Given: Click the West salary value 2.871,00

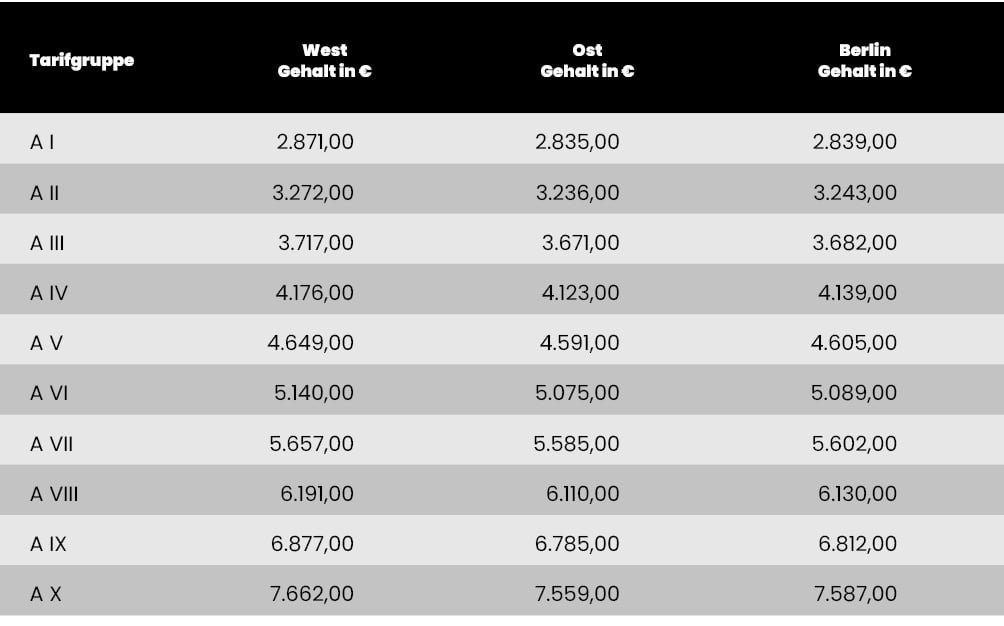Looking at the screenshot, I should (x=315, y=142).
